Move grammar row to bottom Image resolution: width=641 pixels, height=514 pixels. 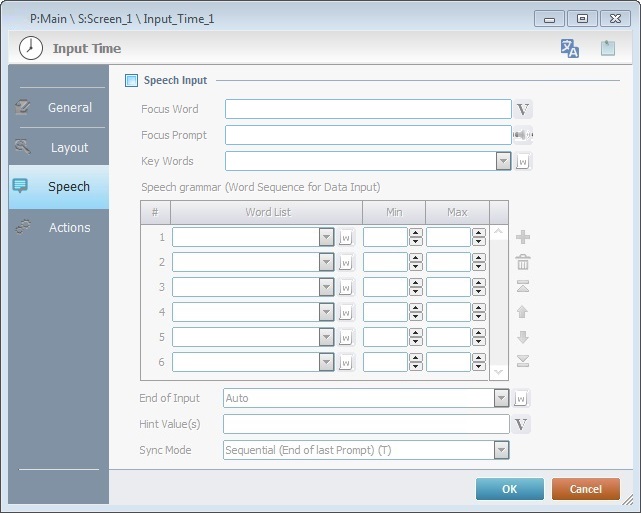(x=523, y=361)
